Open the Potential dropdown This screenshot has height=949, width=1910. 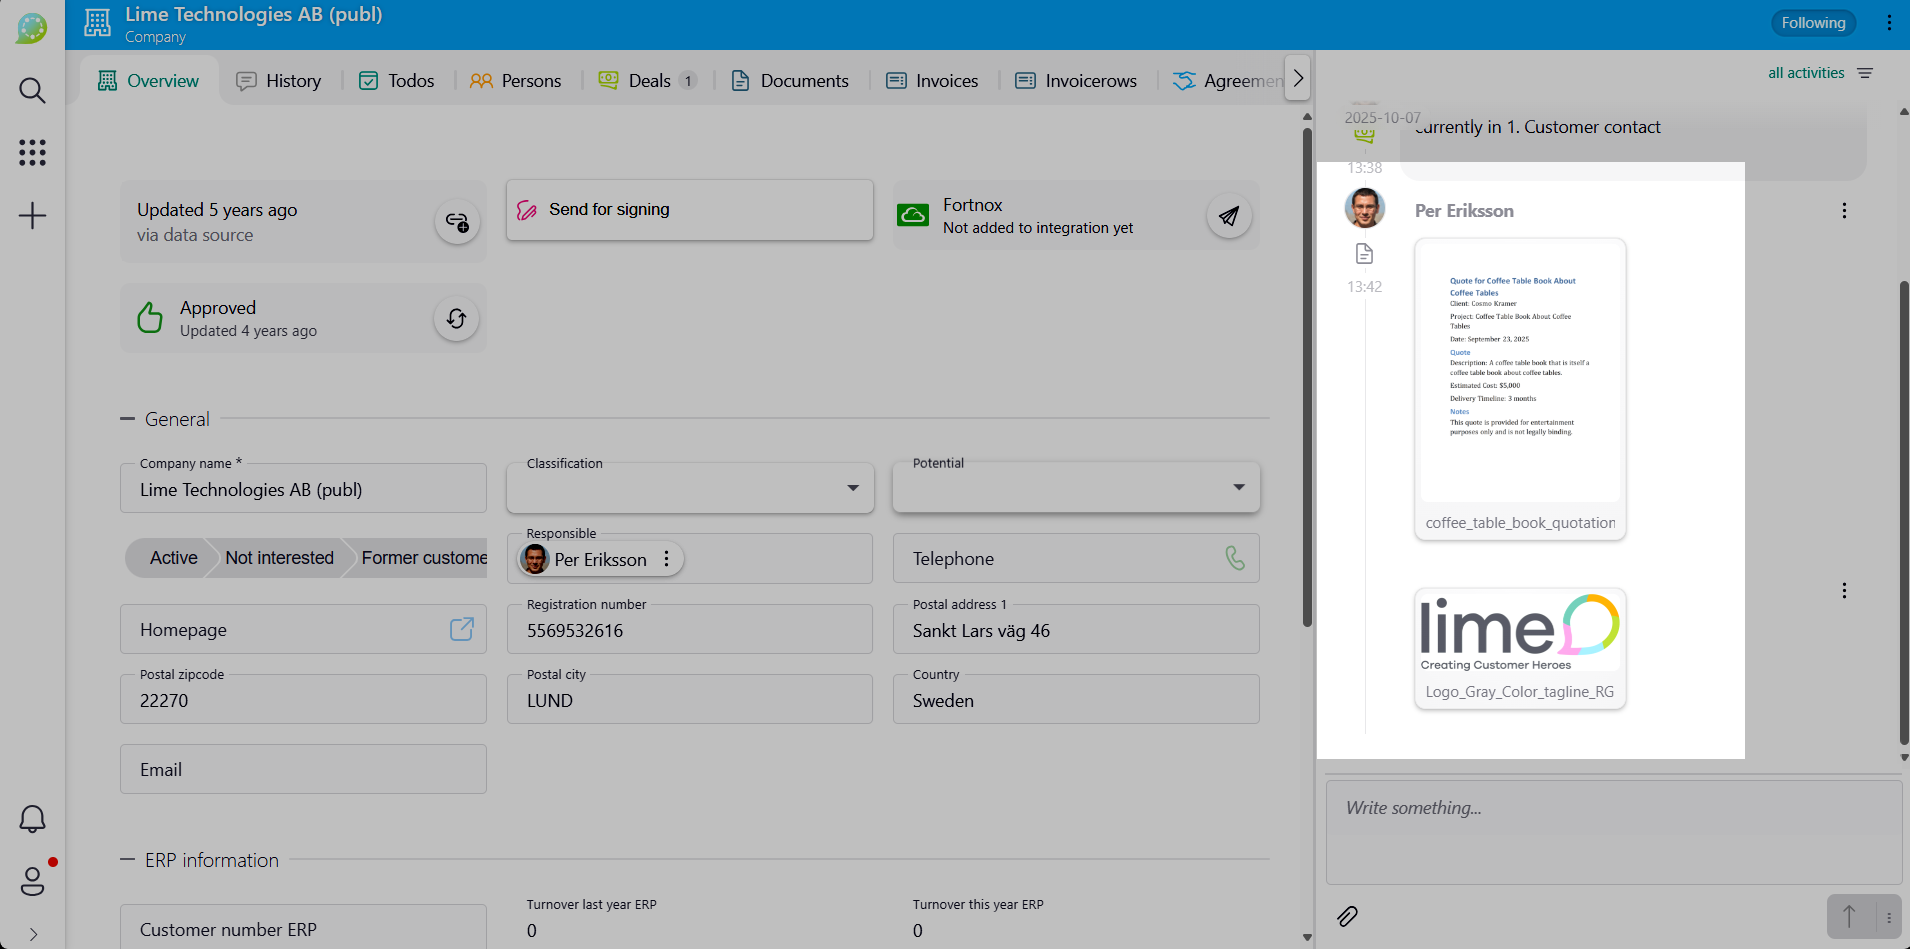(x=1076, y=487)
